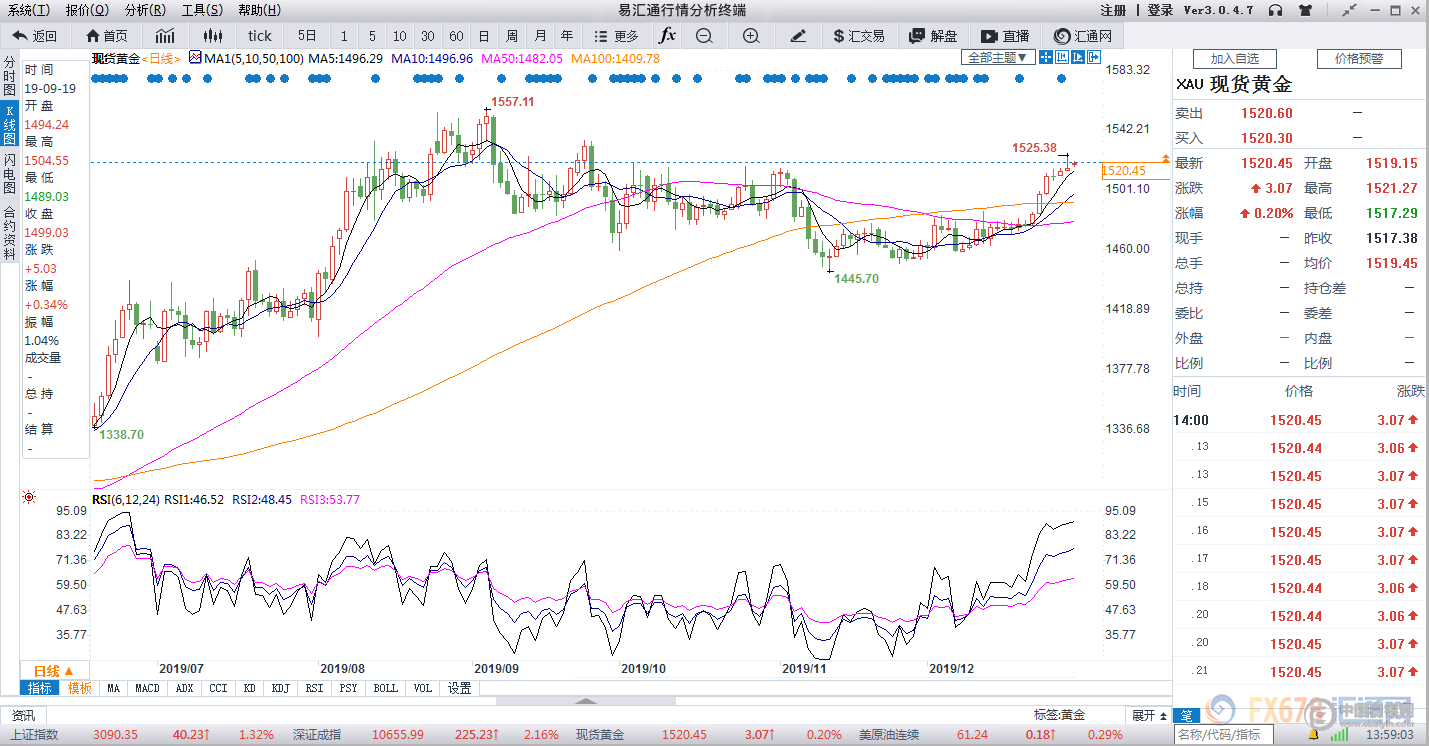This screenshot has height=746, width=1429.
Task: Select the 5 minute period
Action: click(x=372, y=35)
